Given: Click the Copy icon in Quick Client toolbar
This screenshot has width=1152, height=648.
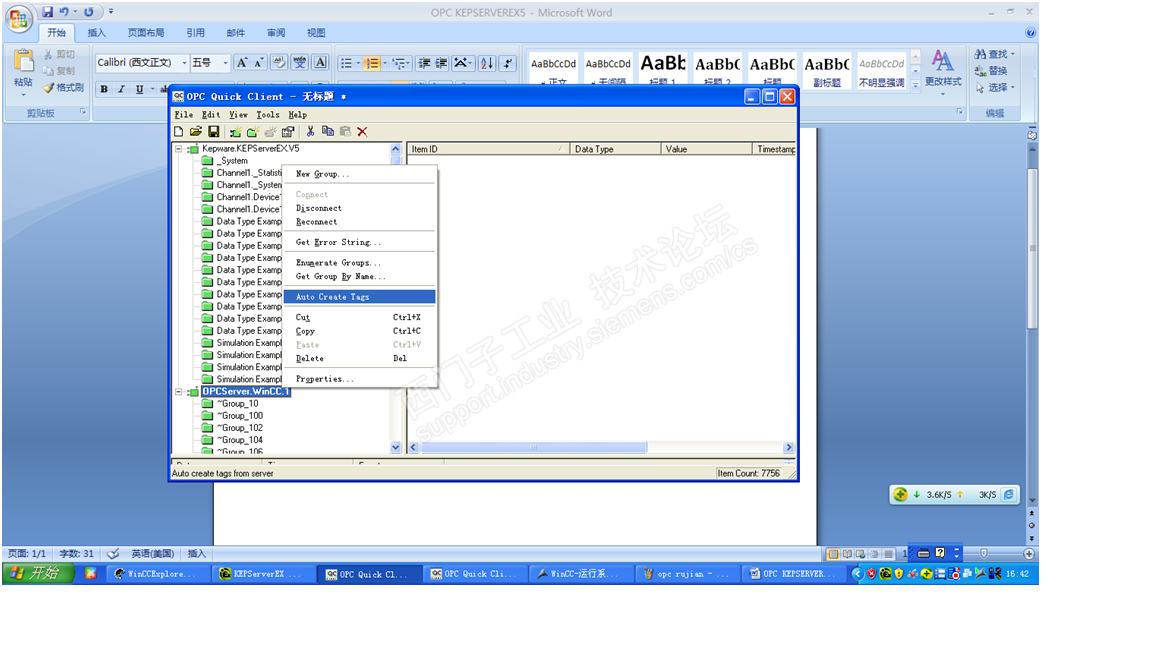Looking at the screenshot, I should [x=328, y=132].
